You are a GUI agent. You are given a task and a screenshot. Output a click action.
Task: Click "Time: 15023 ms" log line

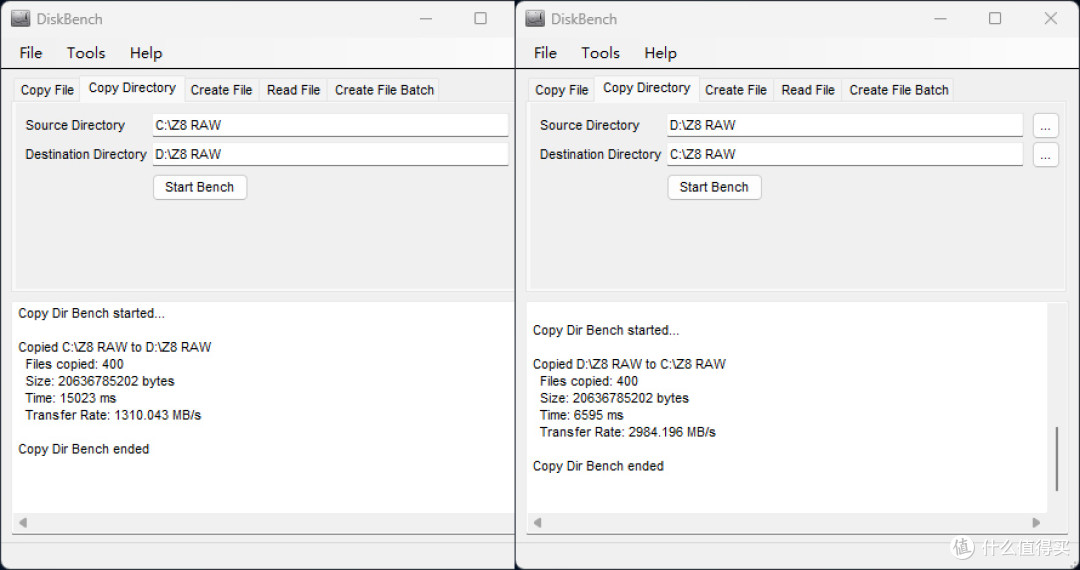pos(71,398)
